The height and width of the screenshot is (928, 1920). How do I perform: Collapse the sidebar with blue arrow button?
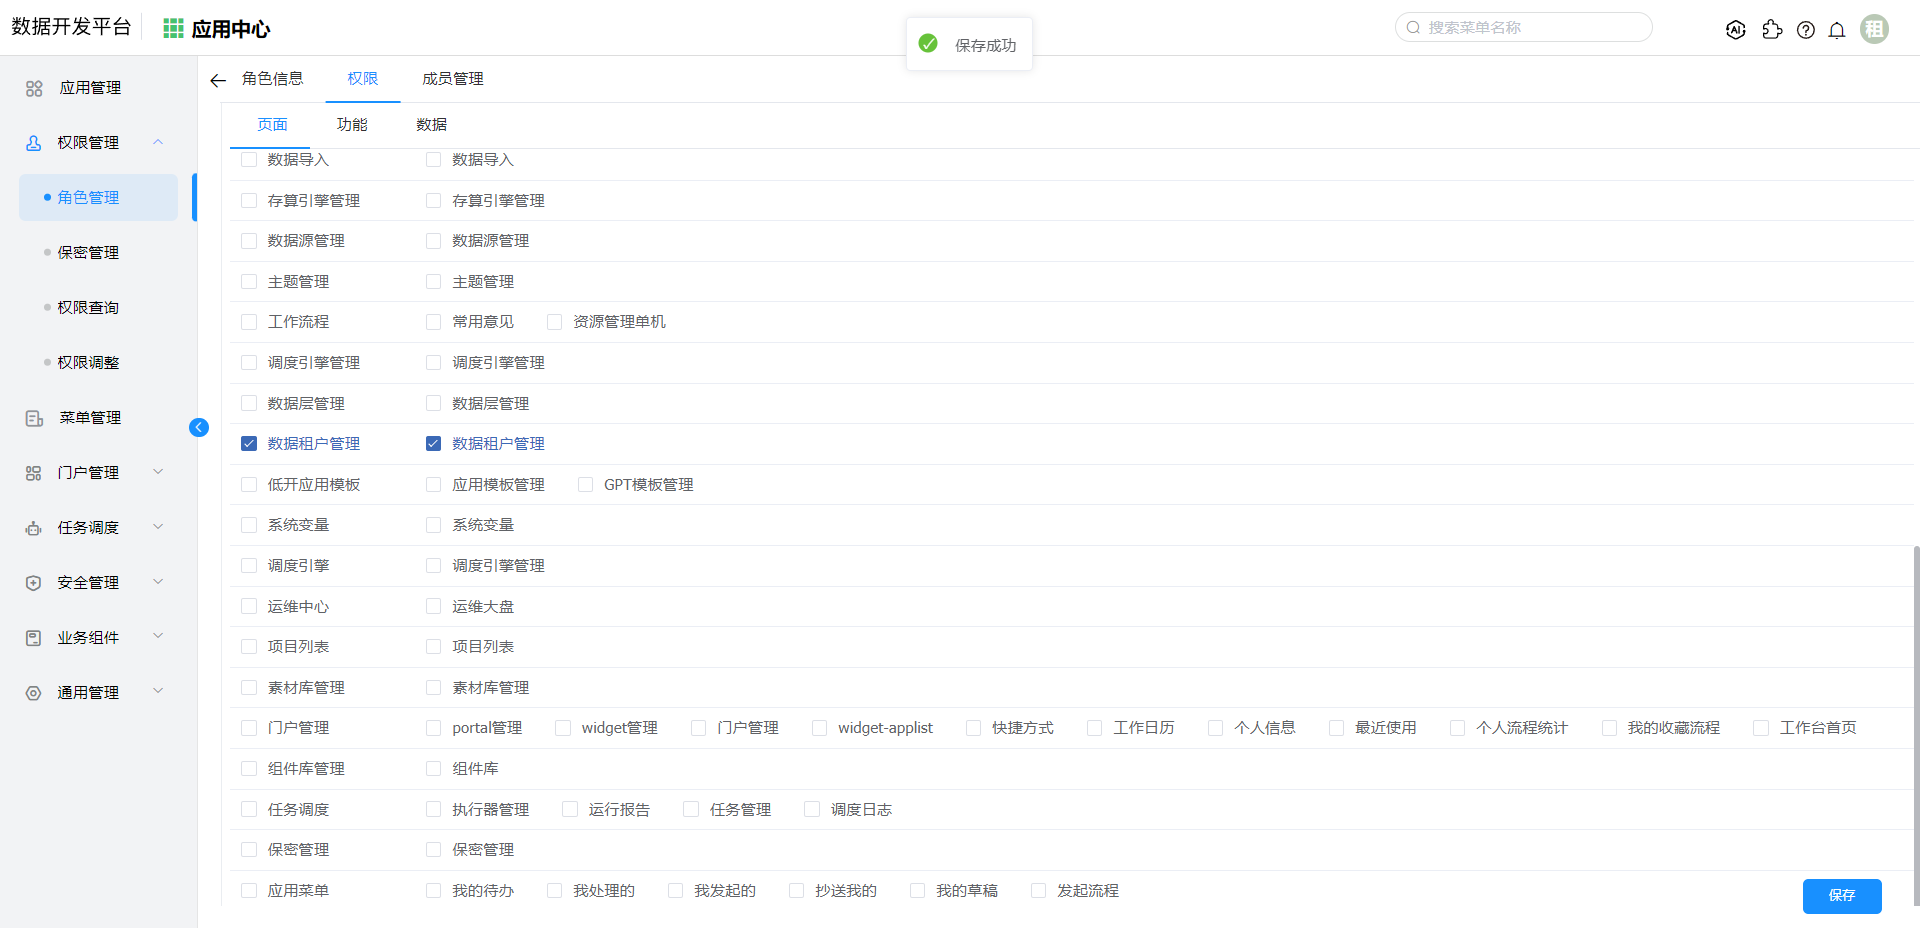[199, 428]
